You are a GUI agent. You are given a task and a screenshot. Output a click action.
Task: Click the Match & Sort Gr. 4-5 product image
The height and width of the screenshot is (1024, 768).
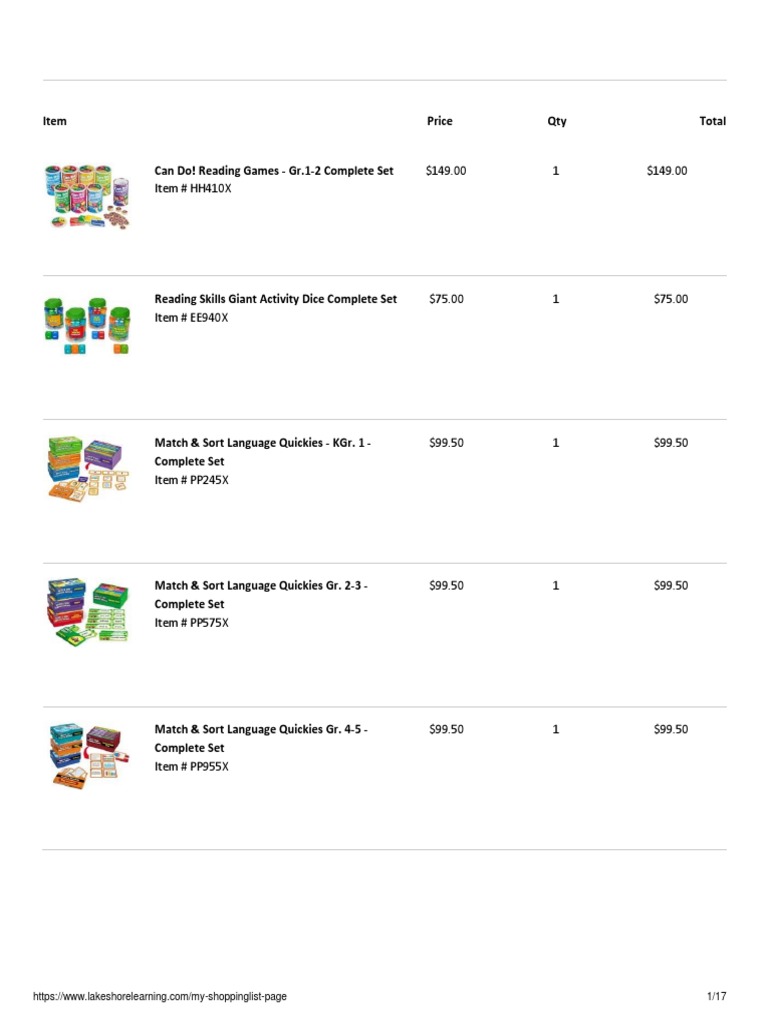pos(87,754)
